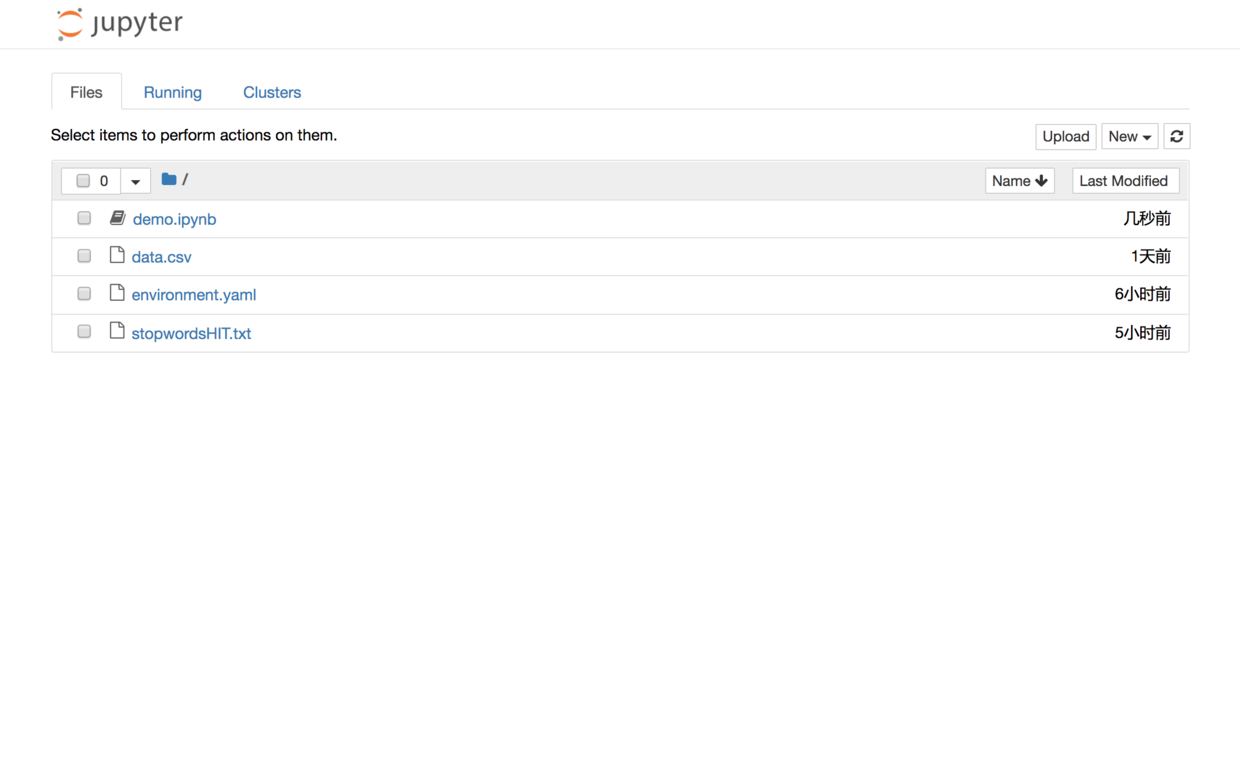Click the file icon beside environment.yaml

click(117, 294)
